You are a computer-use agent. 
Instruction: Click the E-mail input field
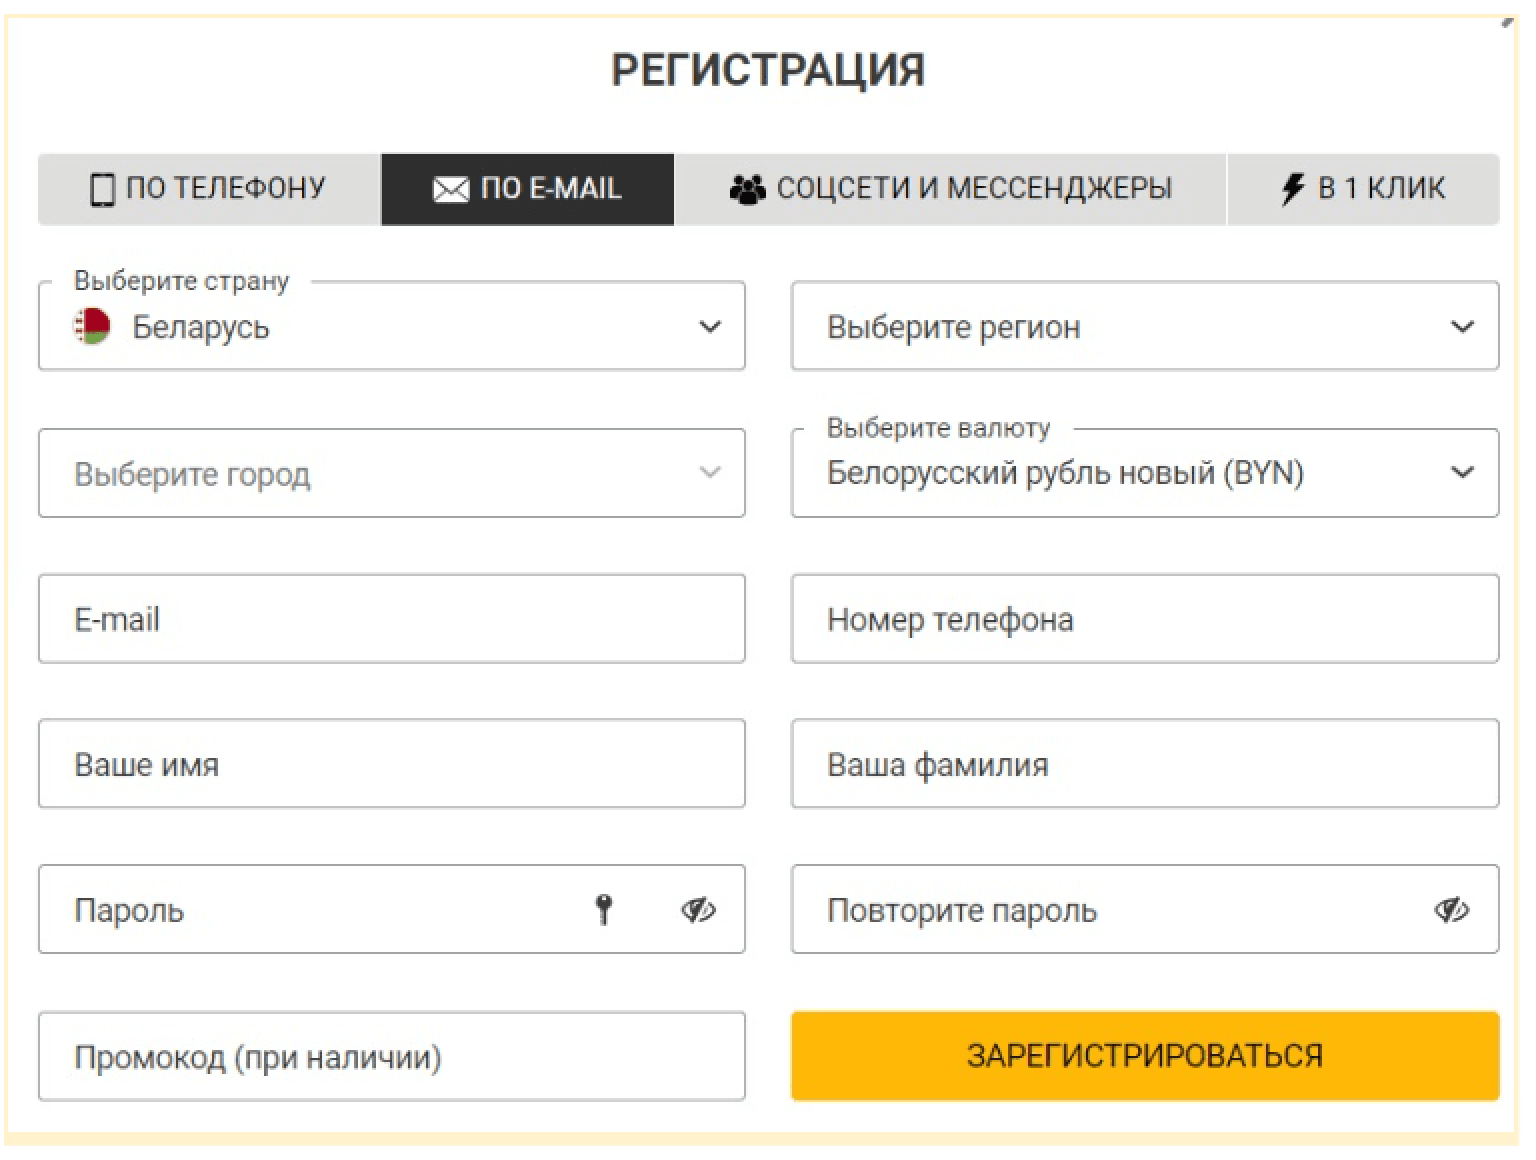click(x=392, y=618)
